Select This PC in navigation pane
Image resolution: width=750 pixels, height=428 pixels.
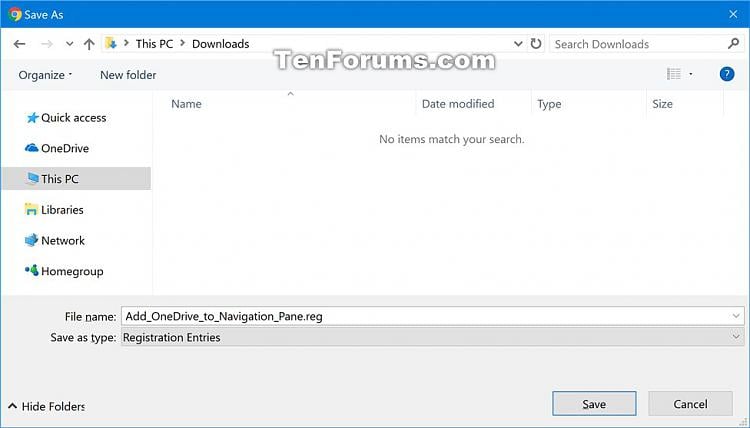click(77, 179)
